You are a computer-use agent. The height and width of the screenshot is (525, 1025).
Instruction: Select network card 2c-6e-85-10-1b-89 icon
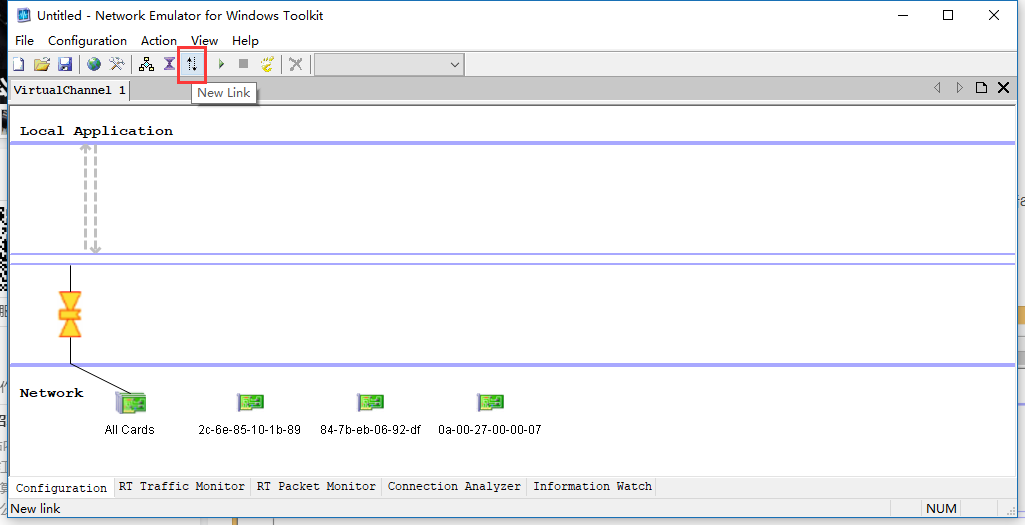(x=250, y=402)
